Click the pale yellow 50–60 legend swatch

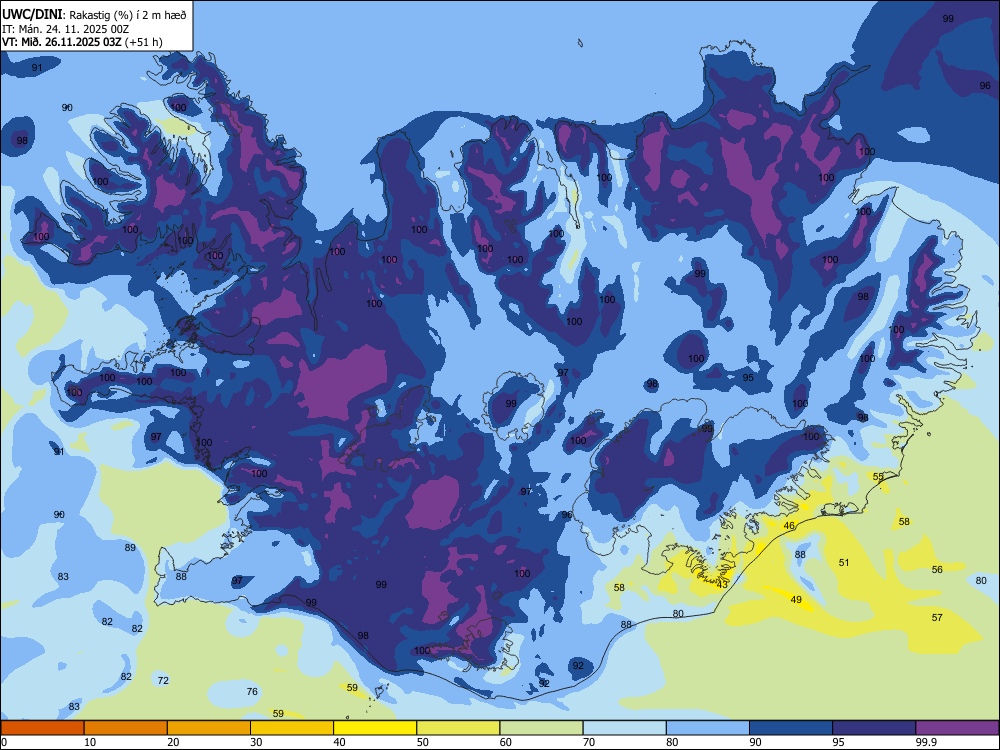(x=459, y=728)
